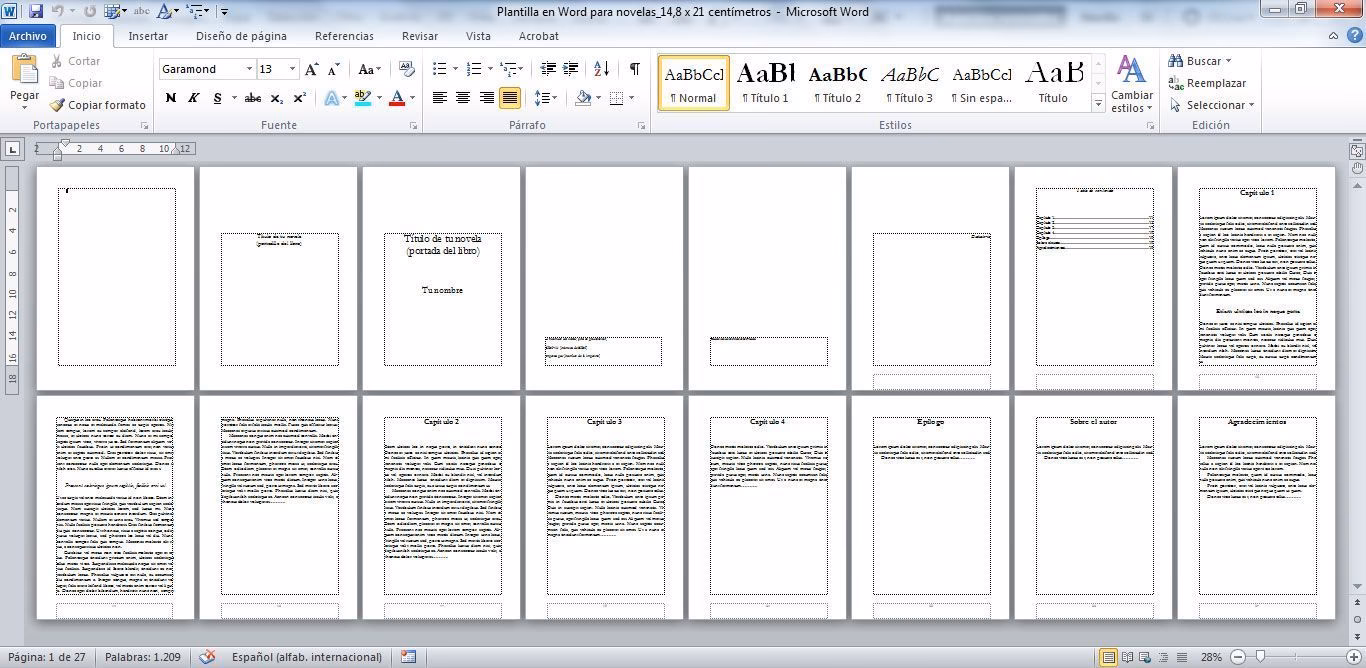Click the superscript icon
This screenshot has width=1366, height=668.
(x=300, y=97)
